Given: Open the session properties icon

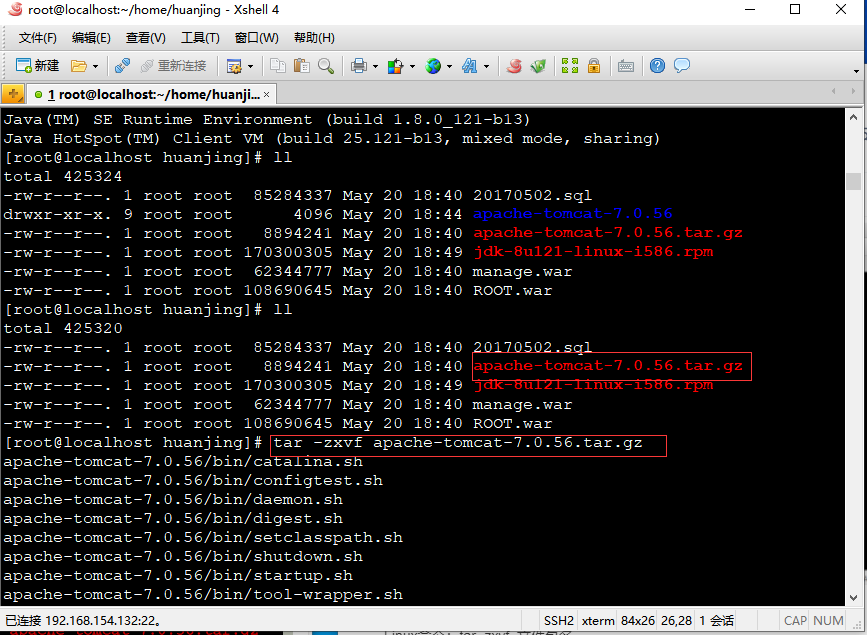Looking at the screenshot, I should pyautogui.click(x=234, y=66).
